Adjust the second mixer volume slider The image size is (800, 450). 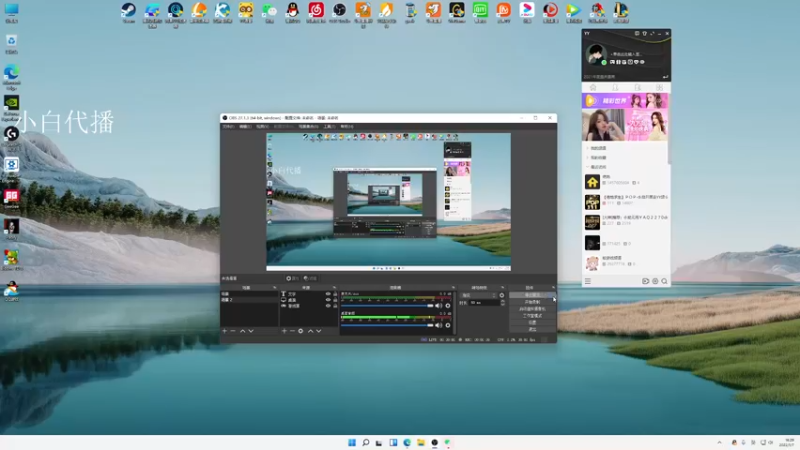[387, 325]
